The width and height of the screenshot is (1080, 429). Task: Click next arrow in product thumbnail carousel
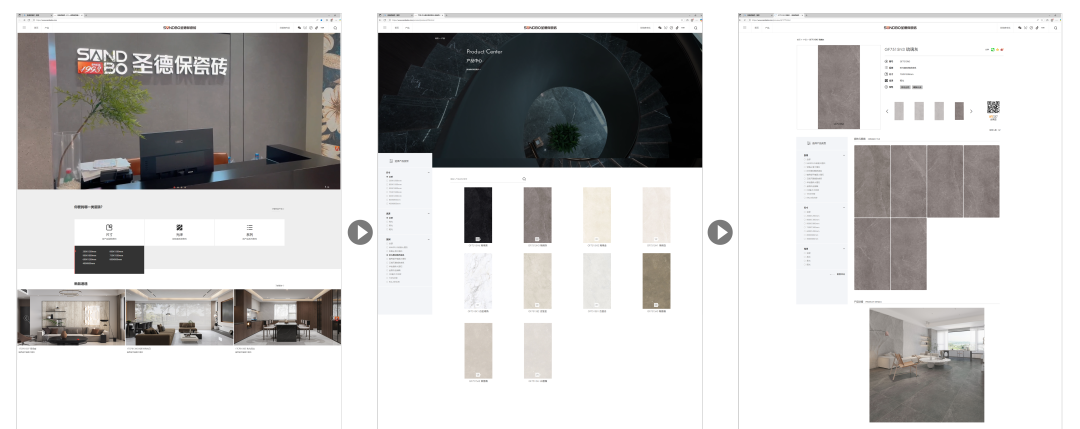point(971,111)
